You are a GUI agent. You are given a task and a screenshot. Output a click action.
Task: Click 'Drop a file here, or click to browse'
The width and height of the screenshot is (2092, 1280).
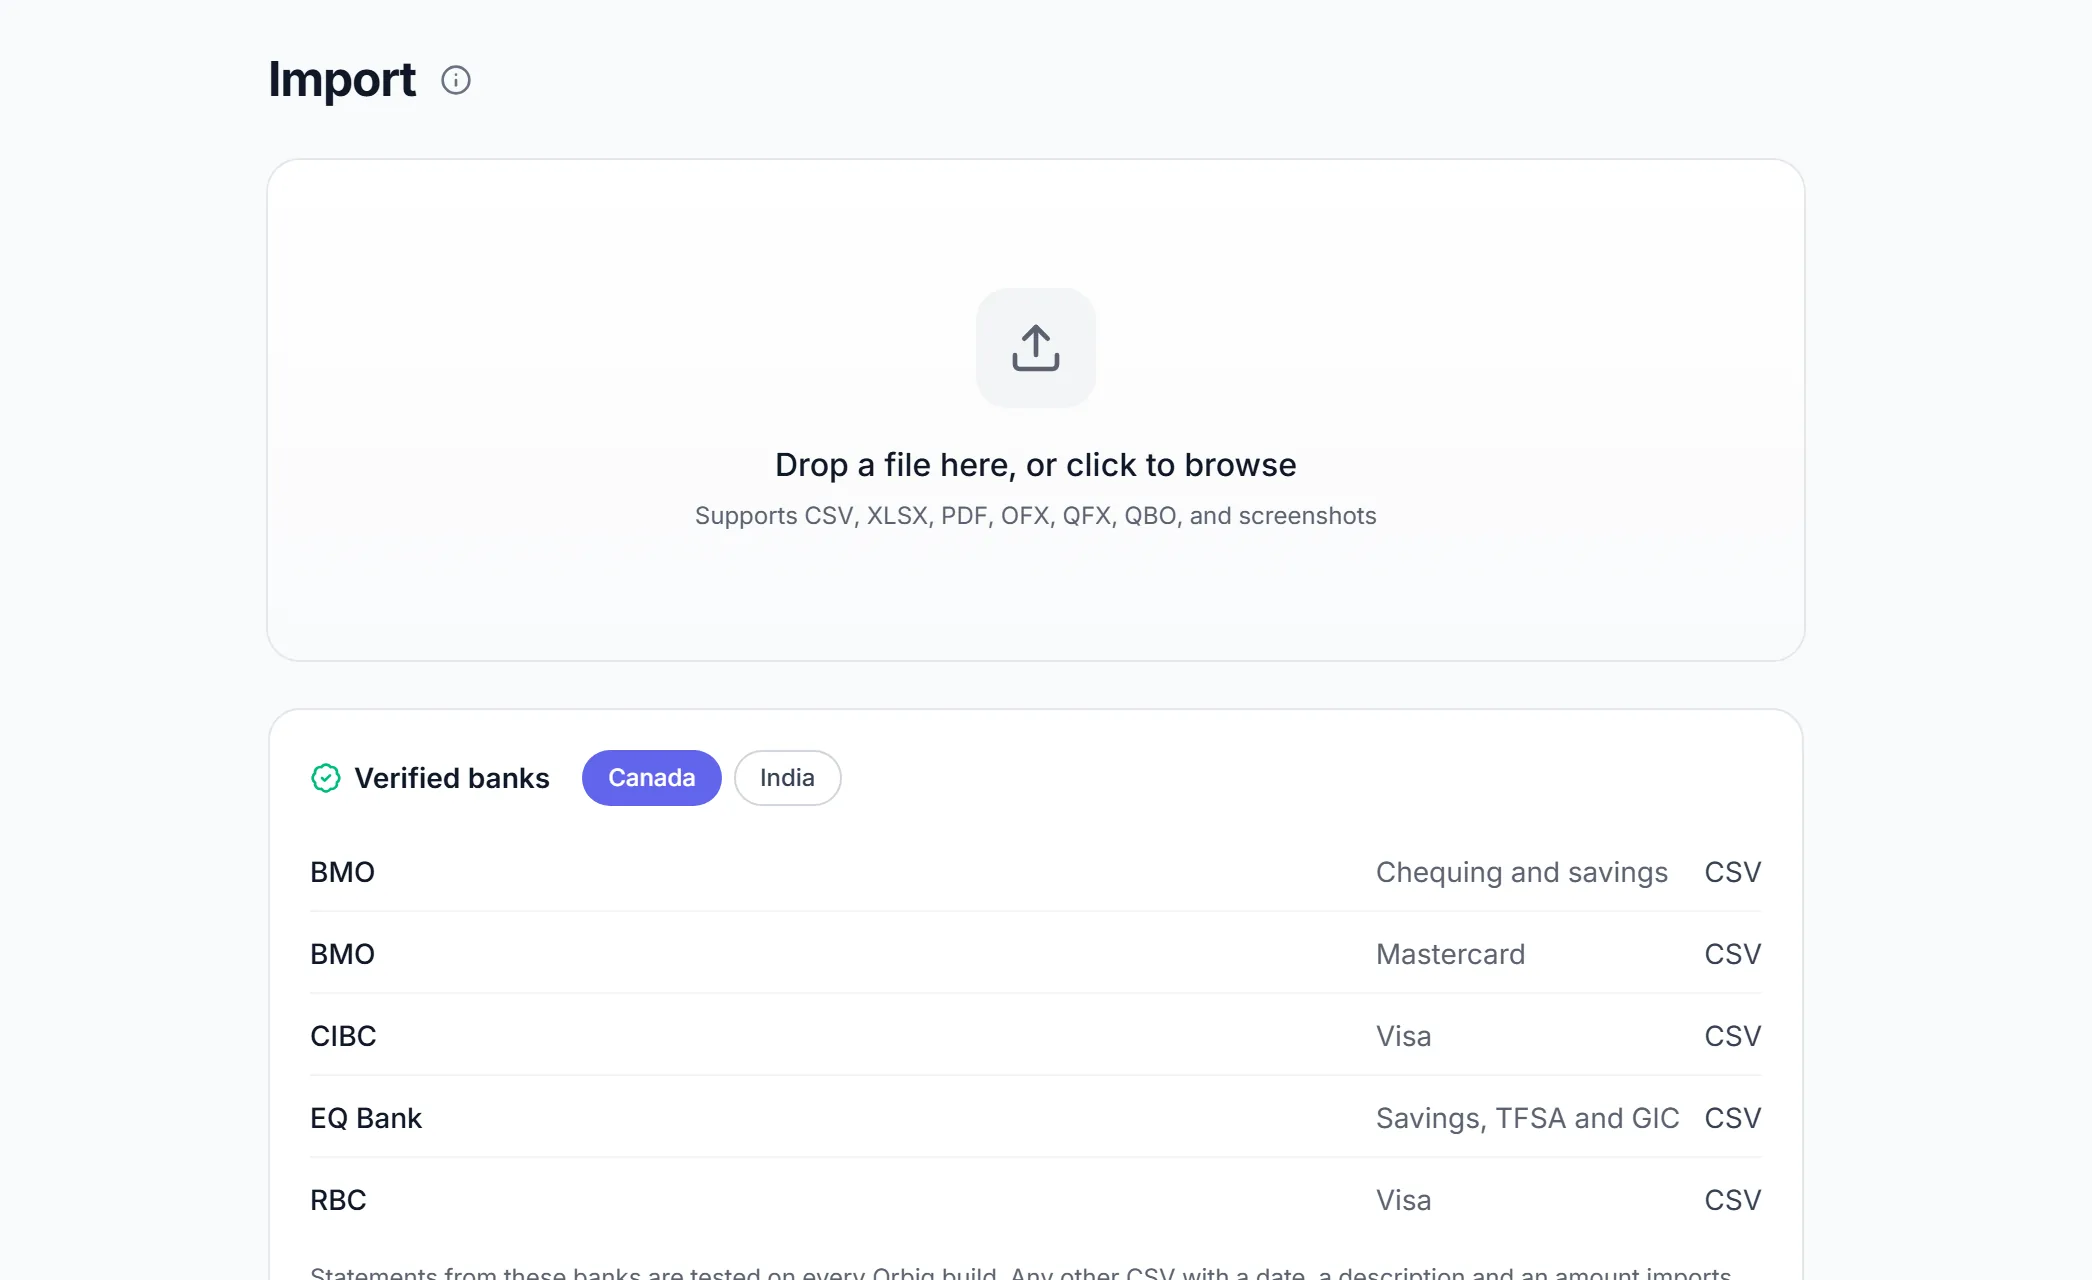click(1036, 465)
